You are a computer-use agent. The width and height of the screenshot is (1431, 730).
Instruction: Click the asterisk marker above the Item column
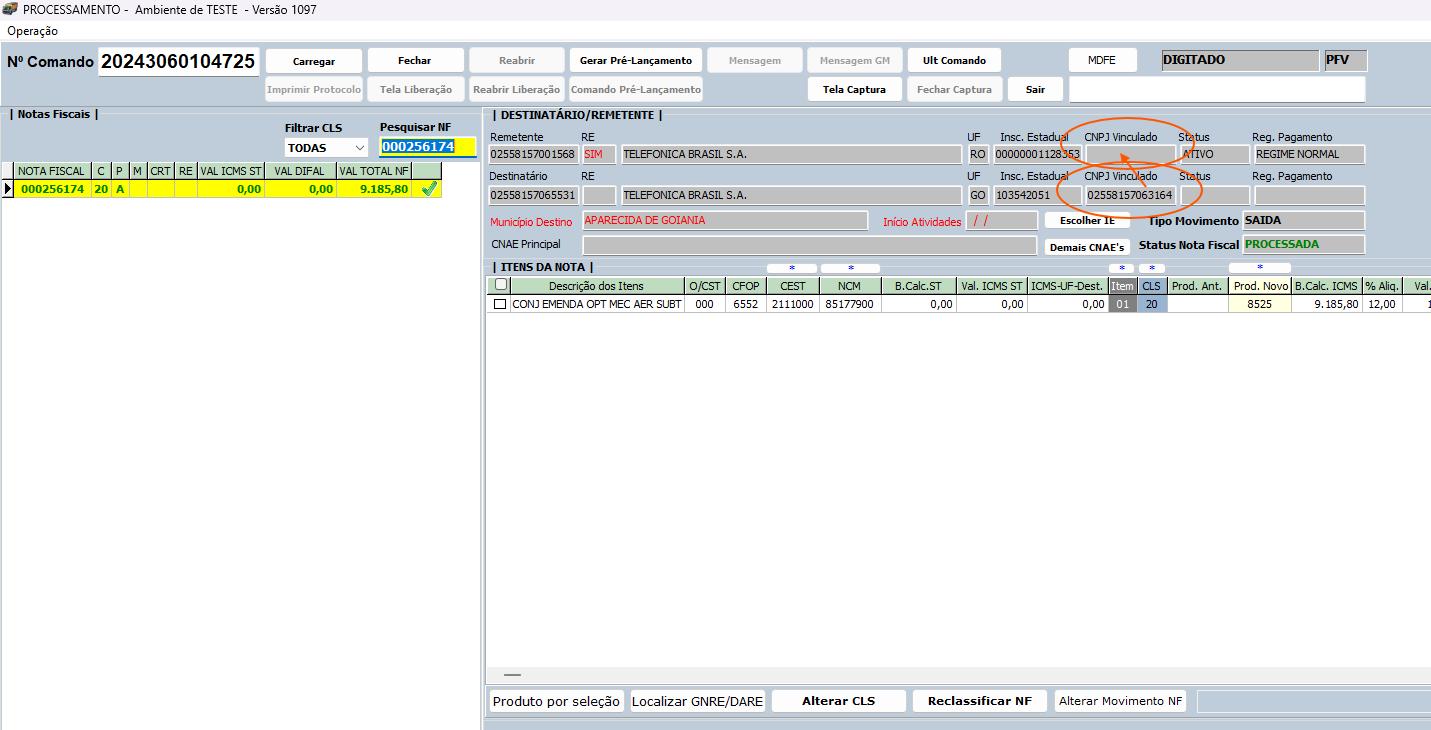coord(1122,269)
